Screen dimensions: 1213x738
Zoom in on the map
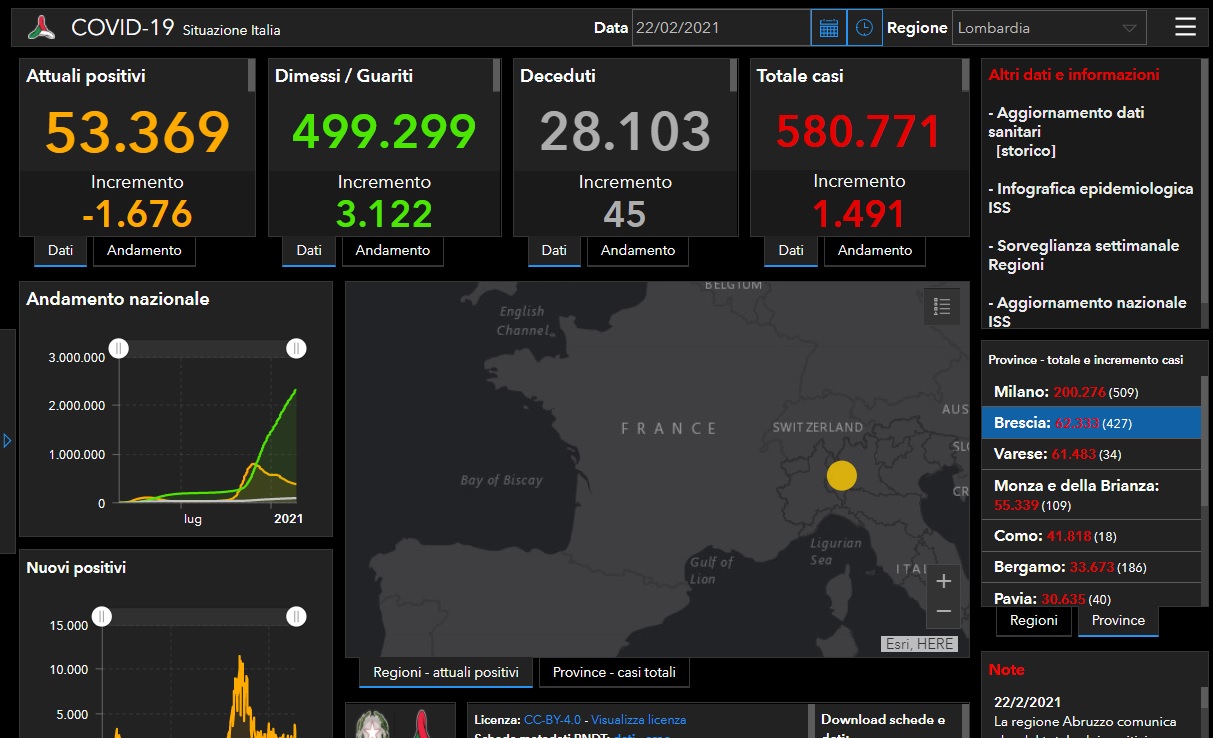[x=943, y=581]
